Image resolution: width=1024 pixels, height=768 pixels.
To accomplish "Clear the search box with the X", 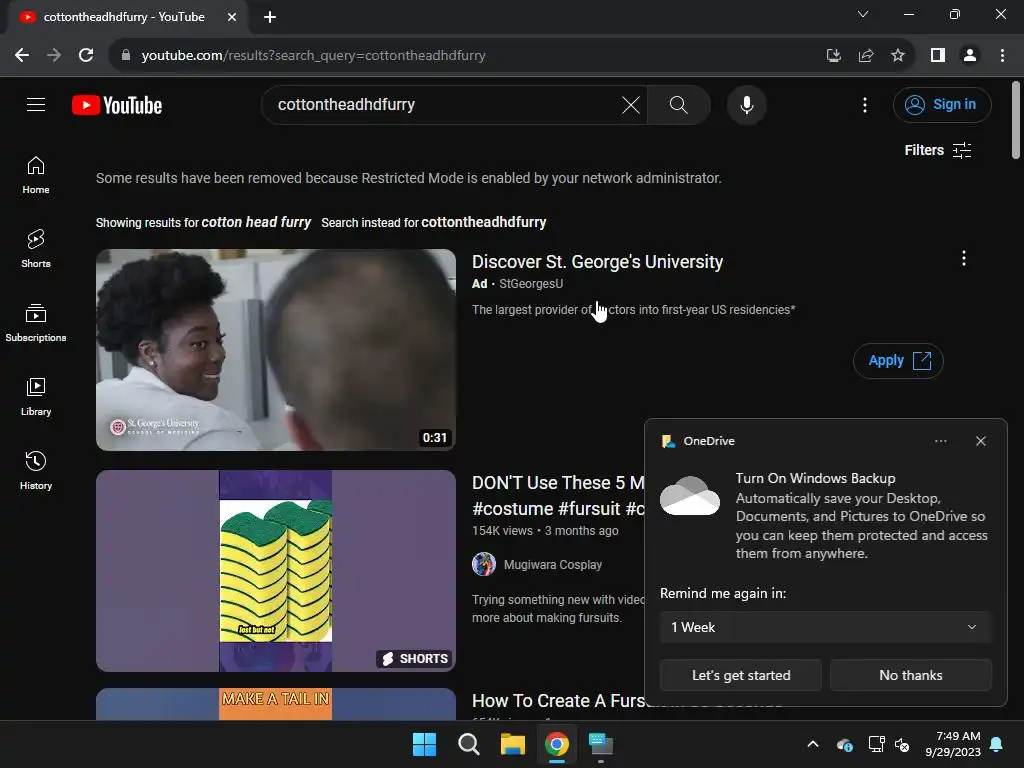I will (631, 104).
